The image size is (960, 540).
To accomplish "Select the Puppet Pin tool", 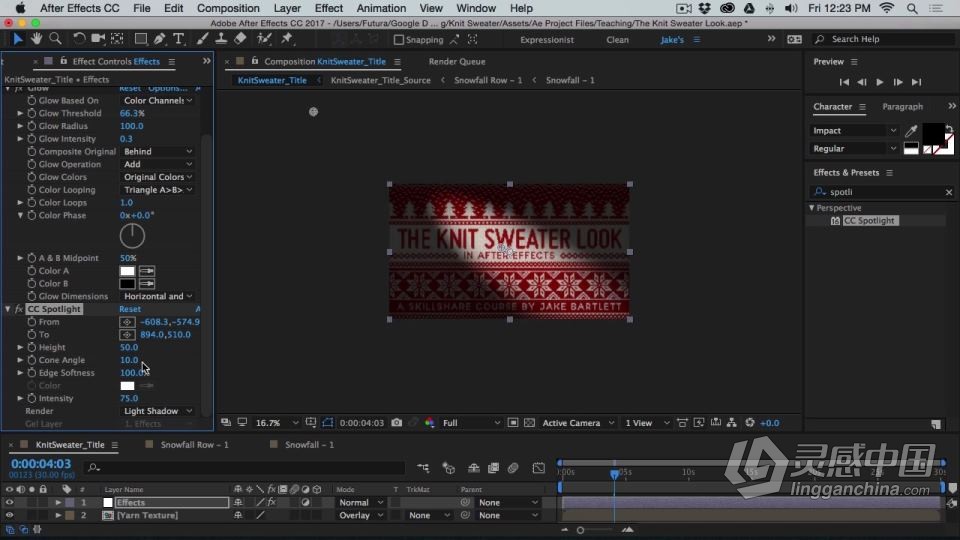I will tap(287, 39).
